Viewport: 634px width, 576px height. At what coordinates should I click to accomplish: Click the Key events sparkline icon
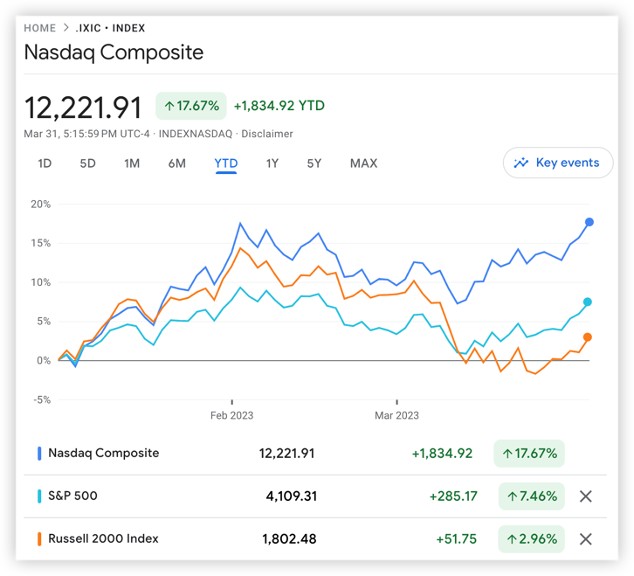point(521,163)
